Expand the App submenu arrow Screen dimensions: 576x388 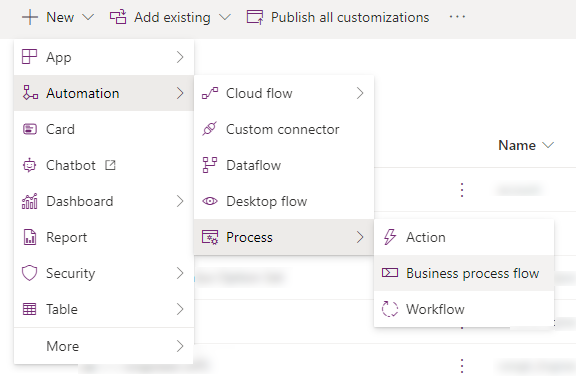[180, 57]
